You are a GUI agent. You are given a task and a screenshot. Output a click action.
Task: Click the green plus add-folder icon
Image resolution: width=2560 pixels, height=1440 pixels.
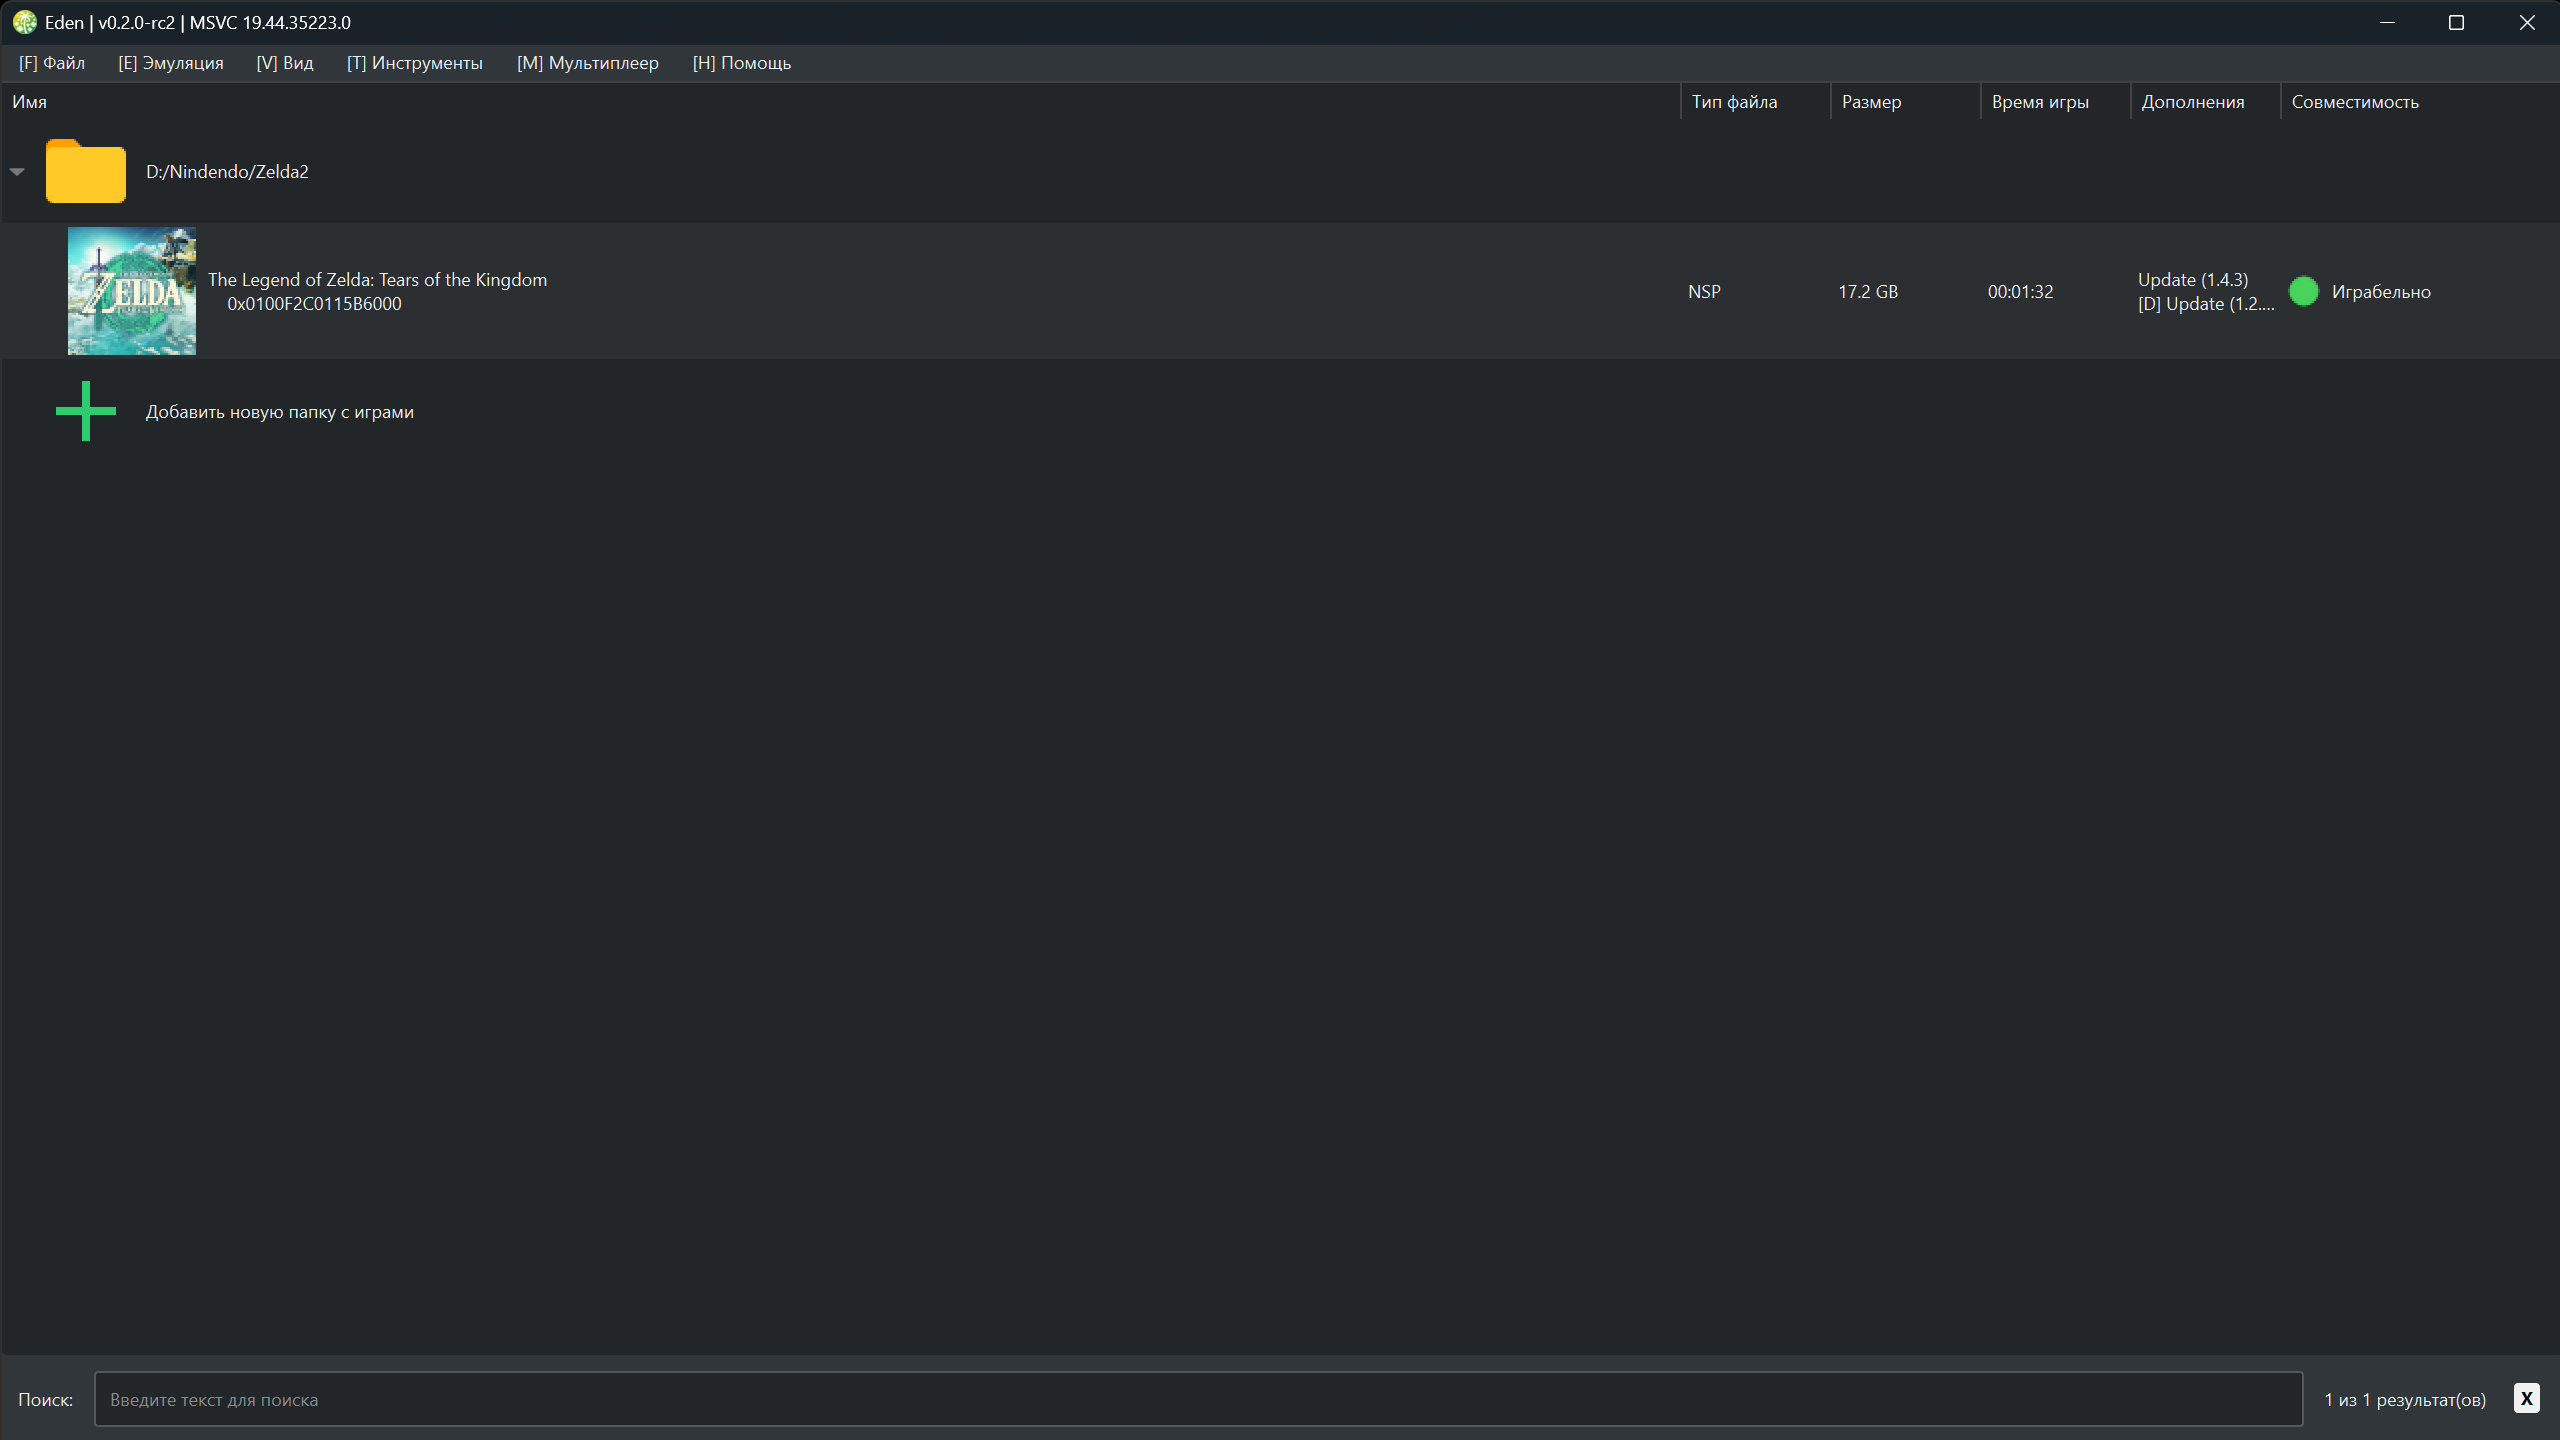[86, 411]
